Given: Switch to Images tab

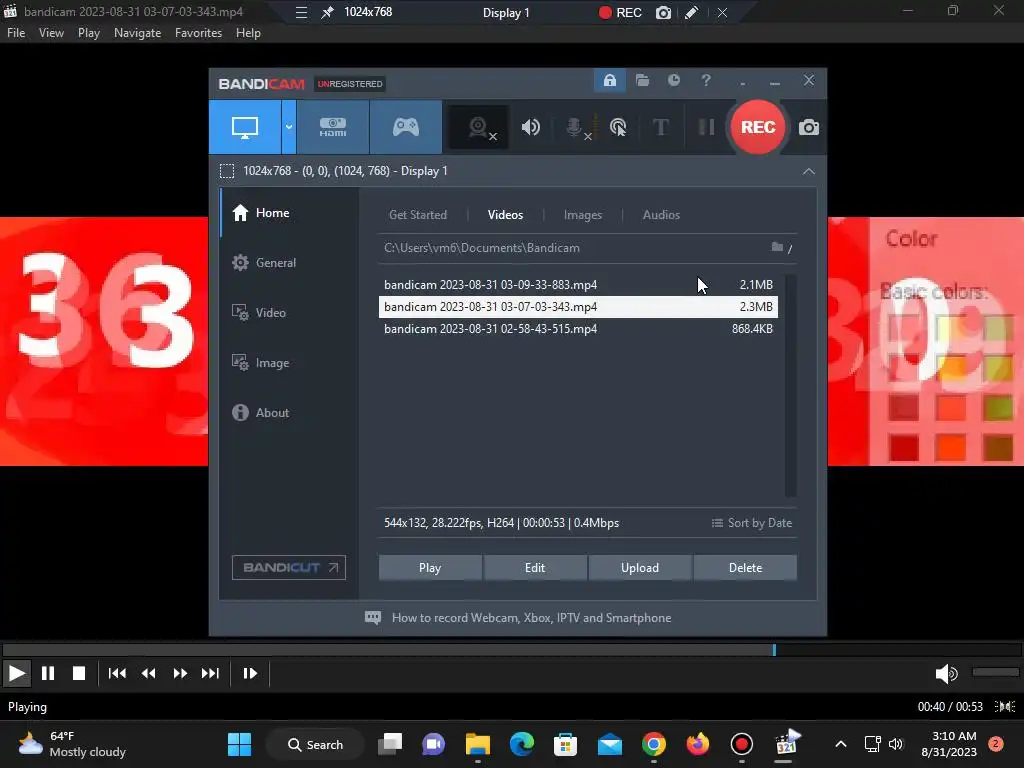Looking at the screenshot, I should pyautogui.click(x=583, y=215).
